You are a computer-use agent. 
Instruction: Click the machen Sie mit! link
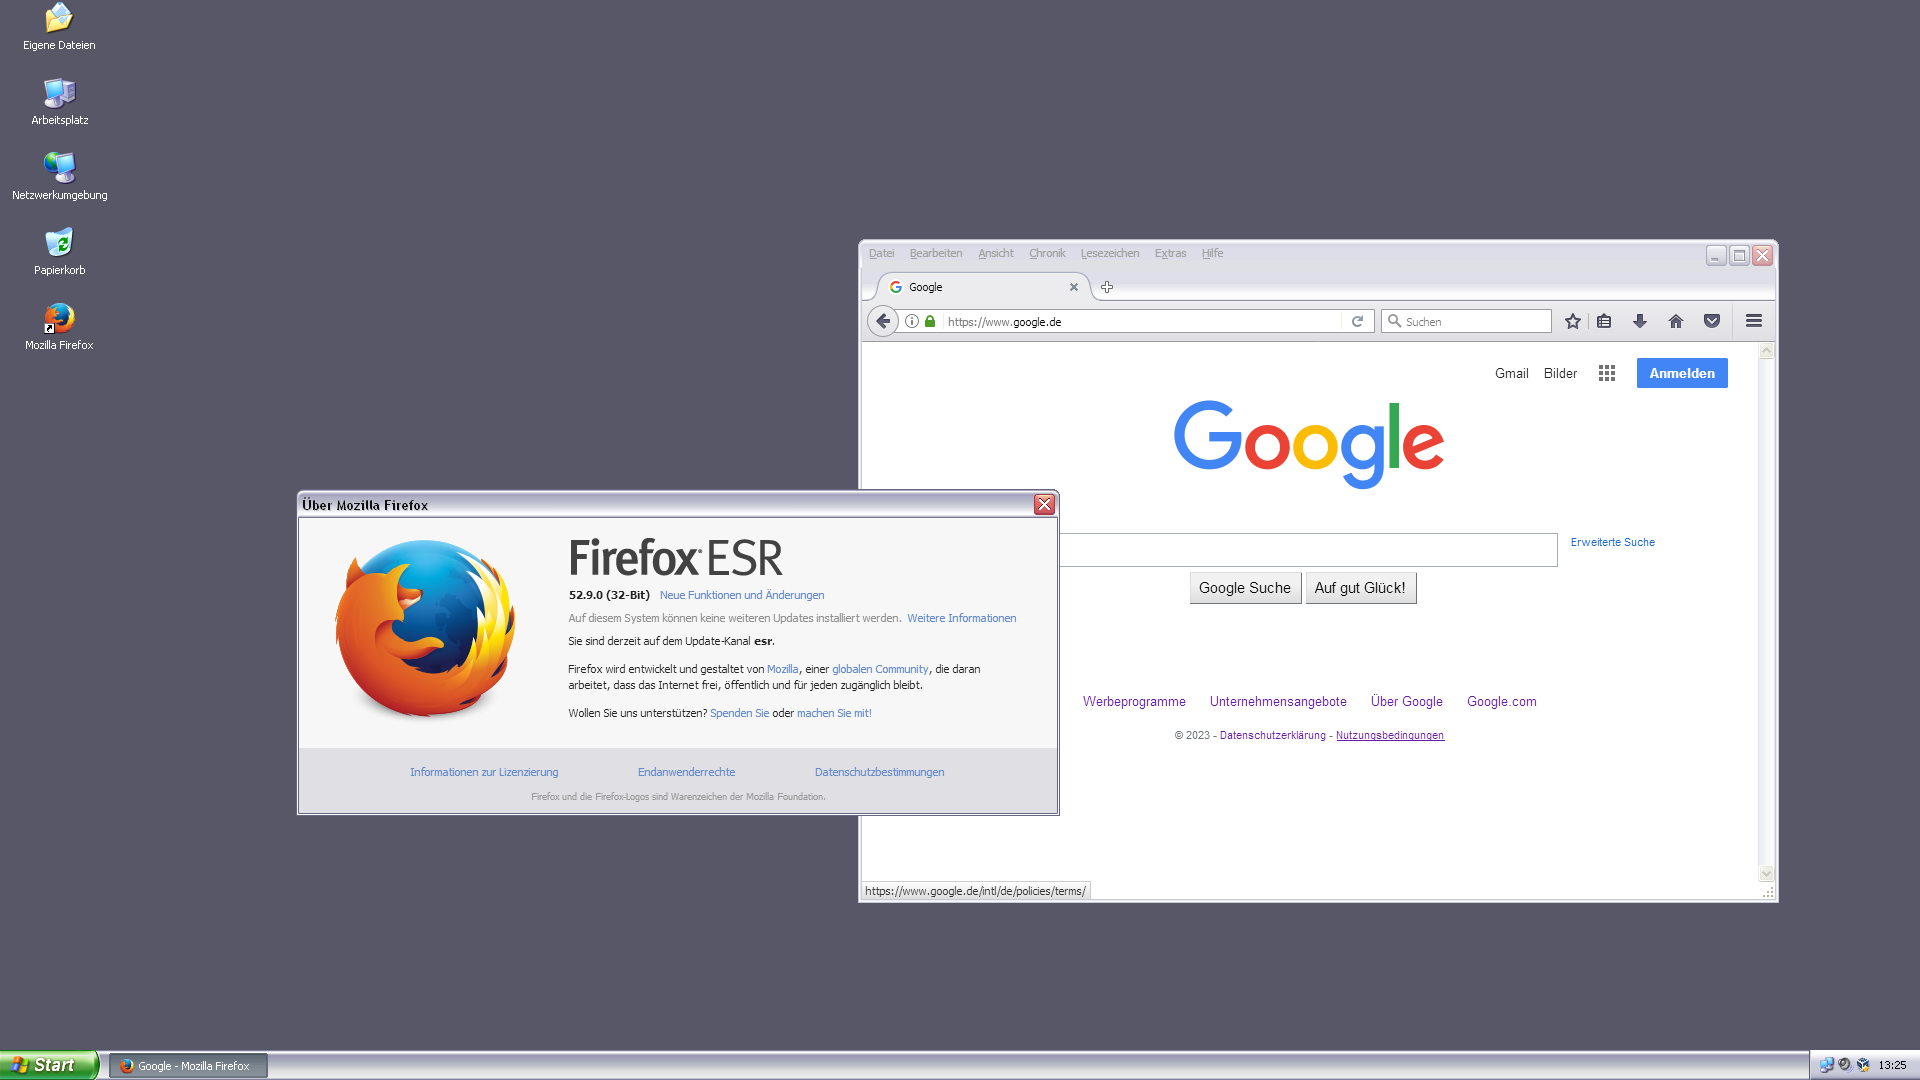click(x=834, y=713)
